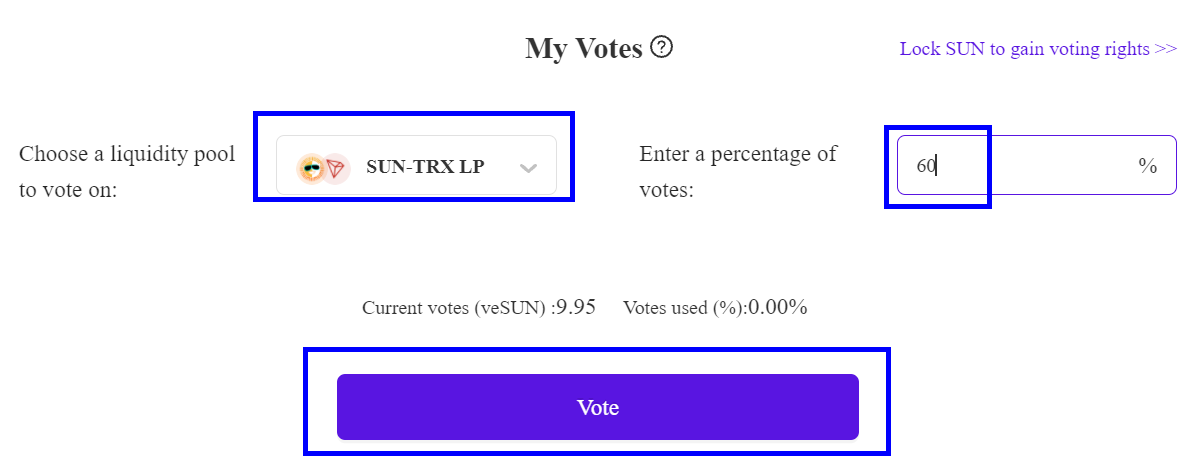Image resolution: width=1199 pixels, height=461 pixels.
Task: Select the SUN-TRX LP label text
Action: (x=425, y=167)
